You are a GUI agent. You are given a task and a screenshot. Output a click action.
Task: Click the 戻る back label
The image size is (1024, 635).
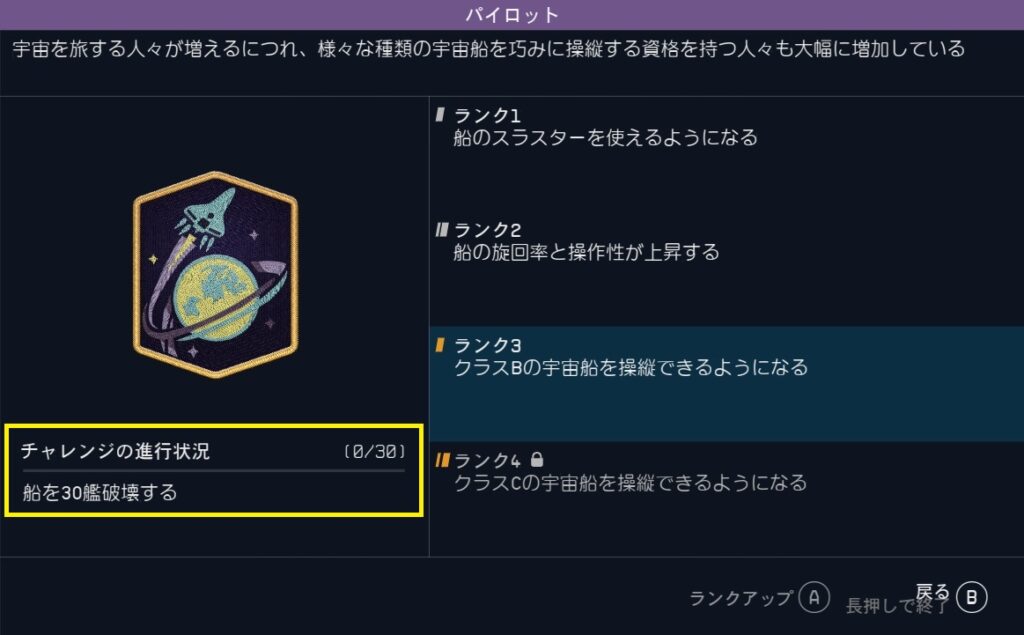932,593
